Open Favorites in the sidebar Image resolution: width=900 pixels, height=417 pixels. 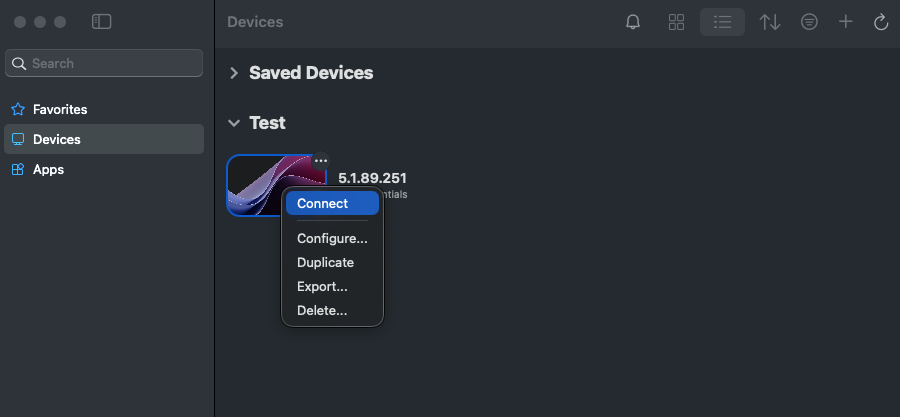click(x=59, y=109)
